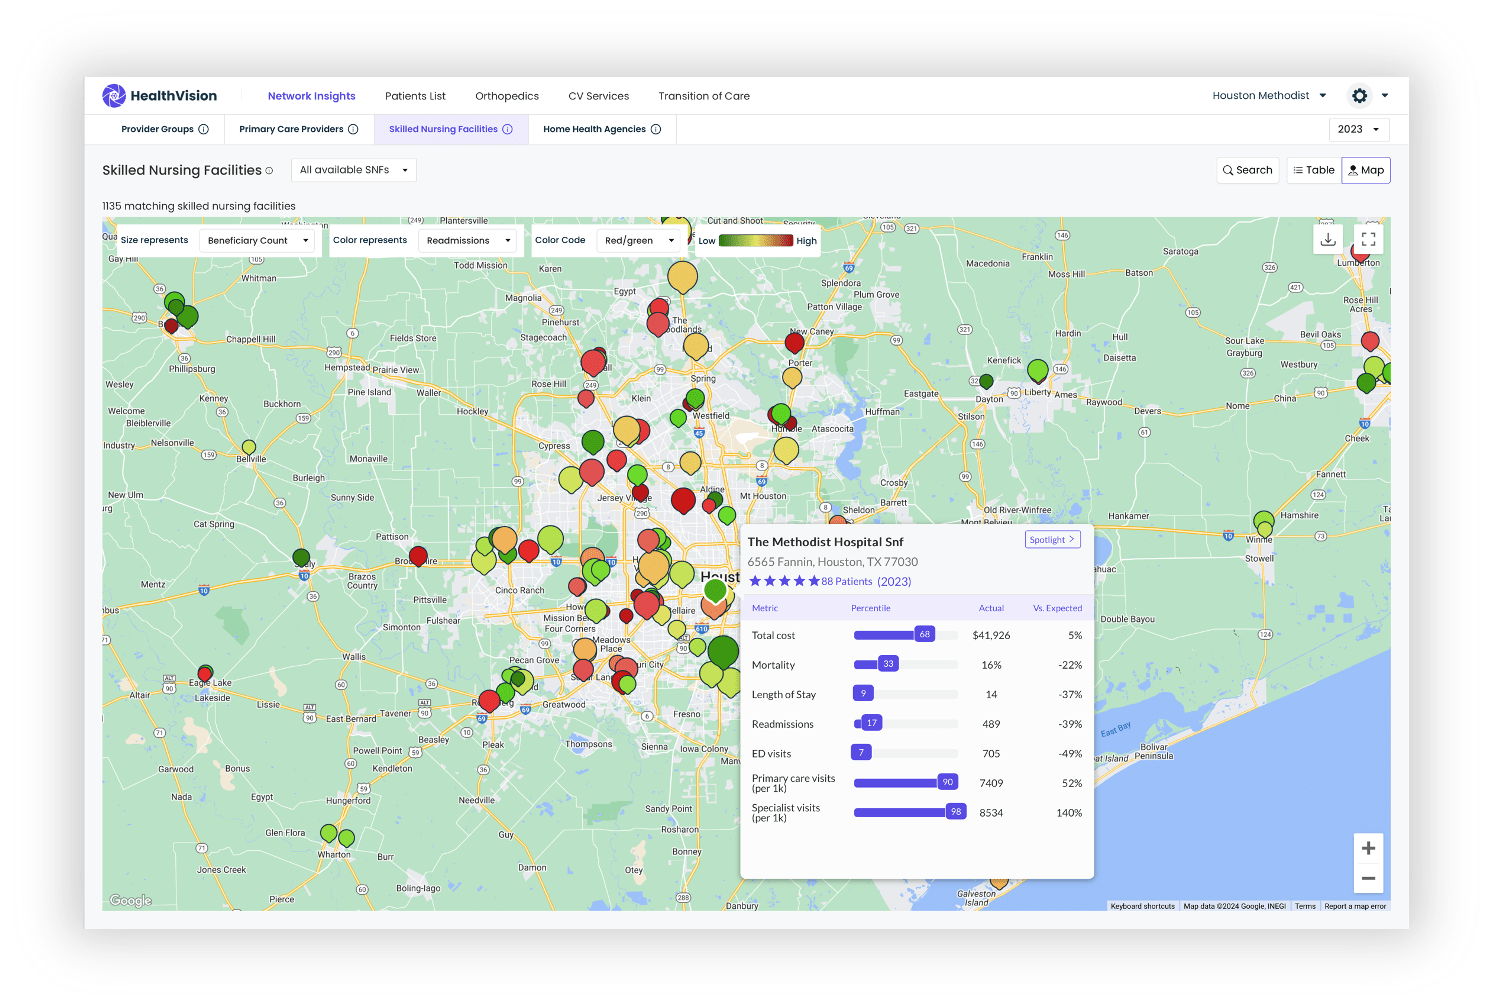Screen dimensions: 1492x1006
Task: Click the five-star rating in popup
Action: tap(784, 581)
